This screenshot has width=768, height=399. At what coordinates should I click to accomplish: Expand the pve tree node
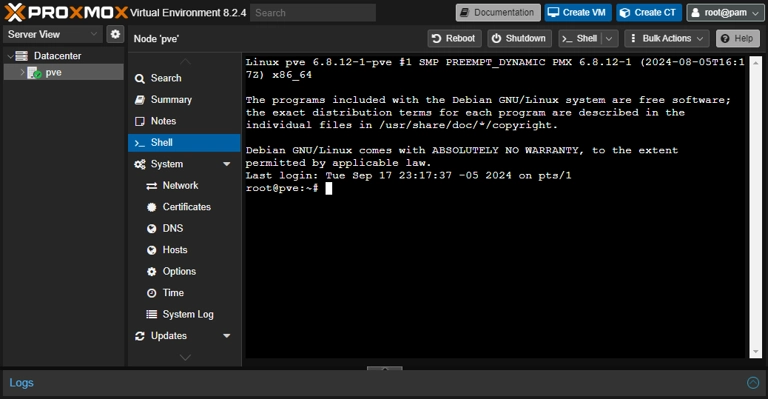pyautogui.click(x=22, y=72)
